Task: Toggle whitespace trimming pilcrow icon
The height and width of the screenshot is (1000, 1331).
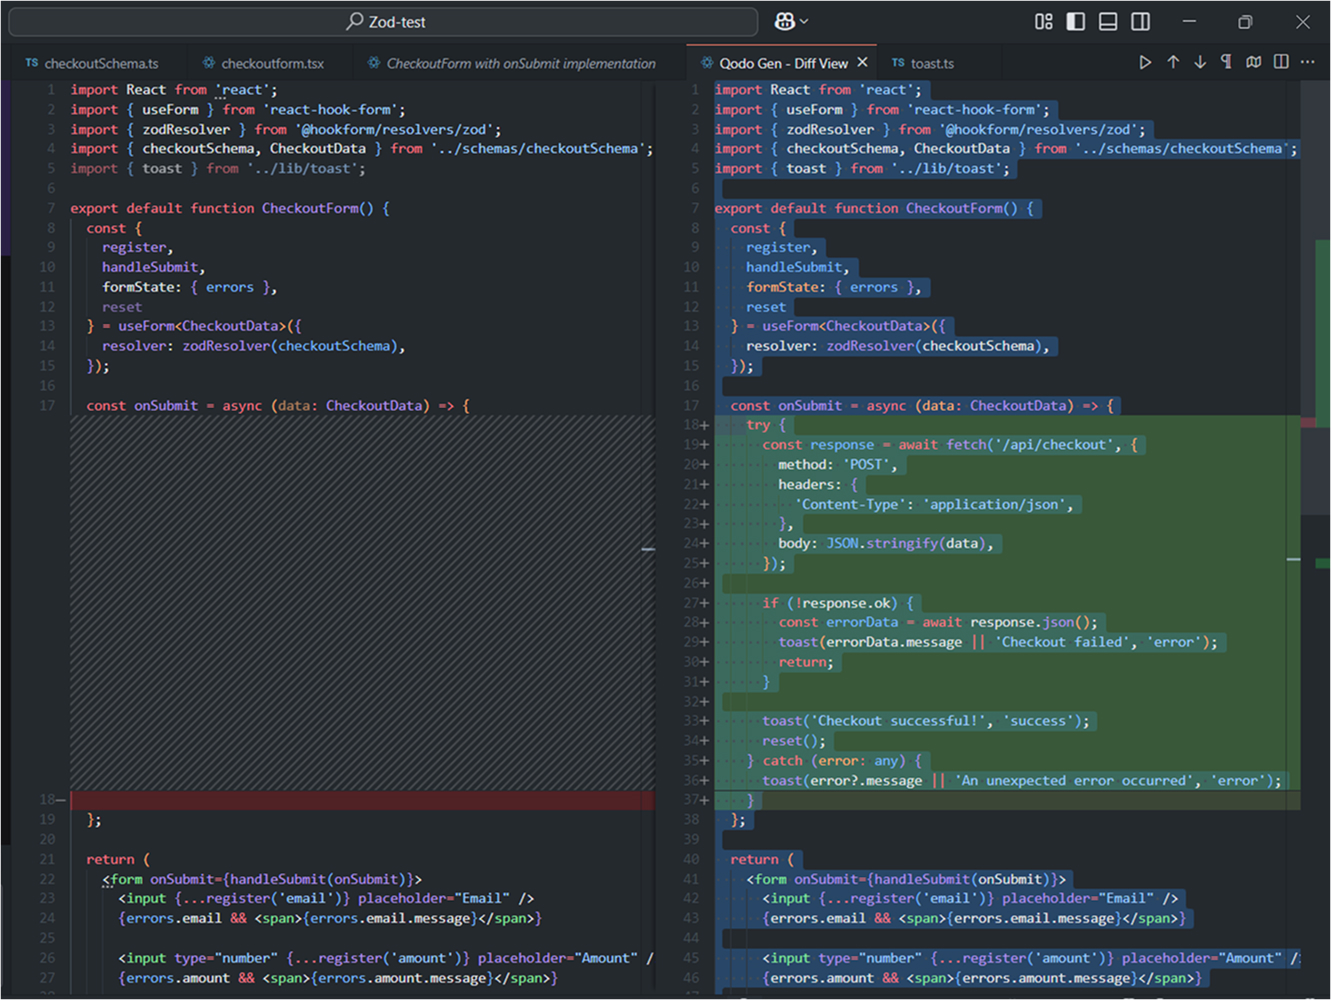Action: click(1226, 62)
